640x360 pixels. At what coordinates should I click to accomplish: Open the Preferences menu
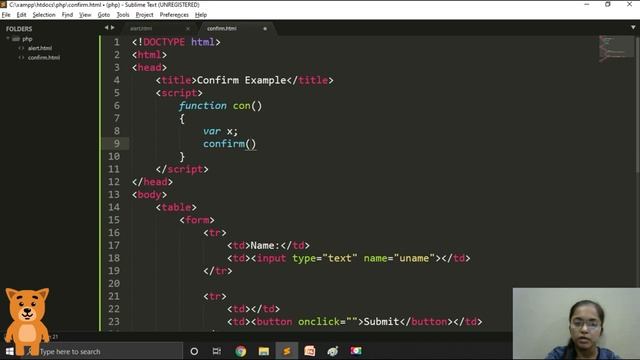(174, 15)
